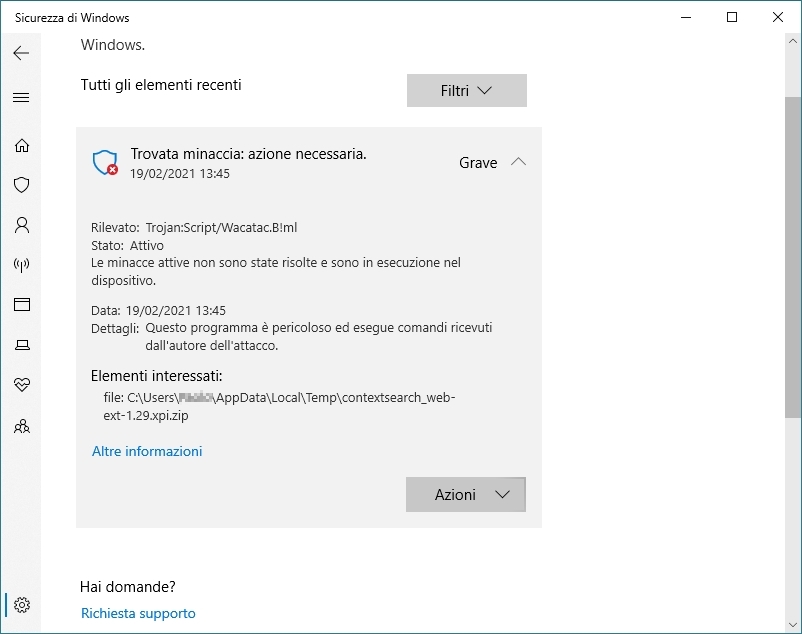Viewport: 802px width, 634px height.
Task: Click the 'Tutti gli elementi recenti' heading
Action: click(161, 85)
